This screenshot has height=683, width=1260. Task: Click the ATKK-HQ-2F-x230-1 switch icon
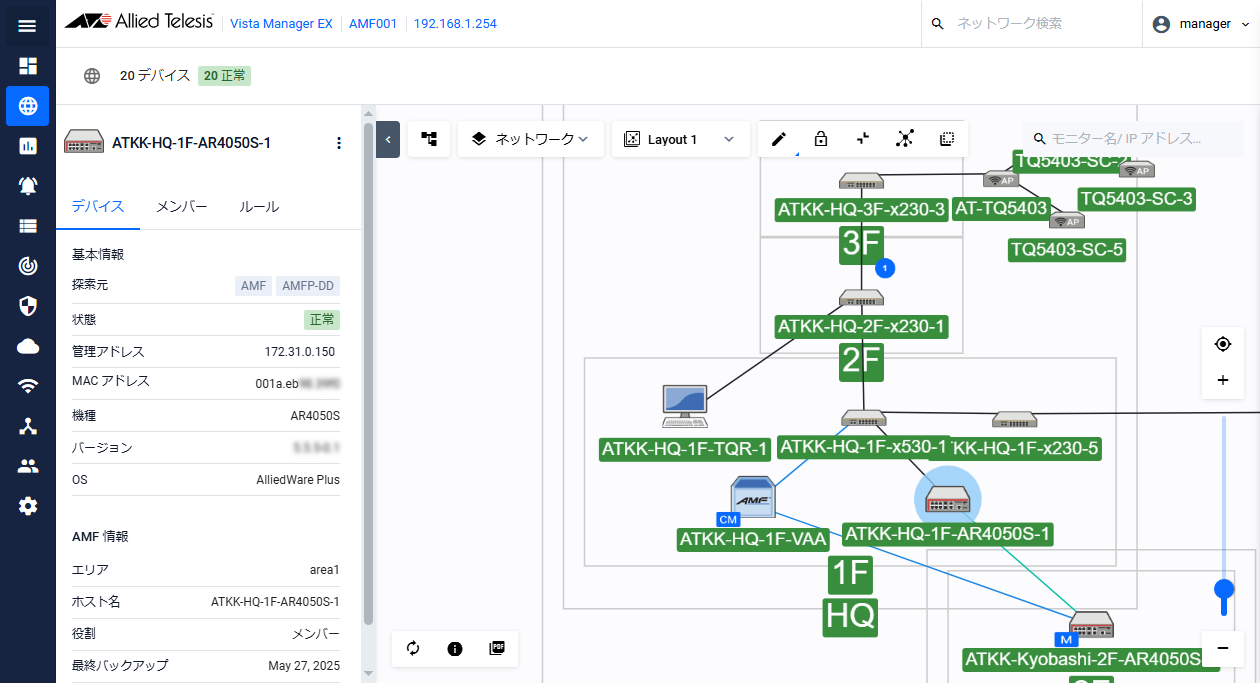pos(861,298)
